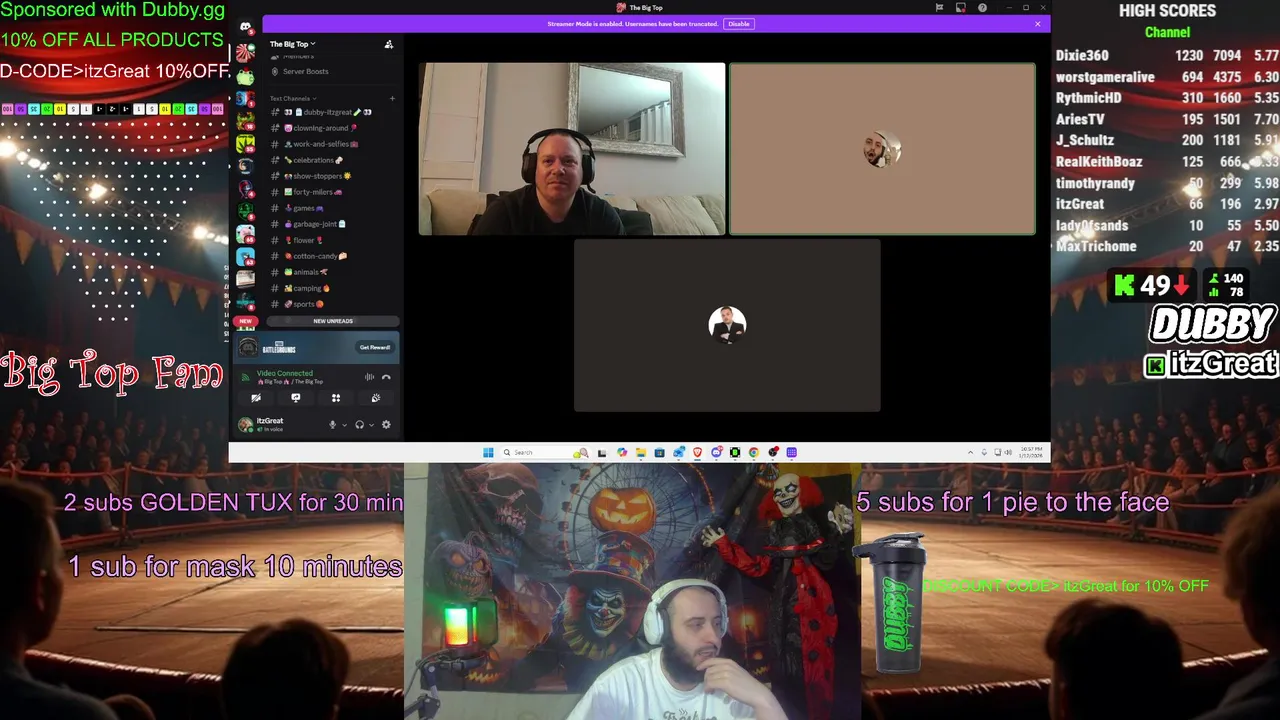This screenshot has height=720, width=1280.
Task: Share your screen in the voice panel
Action: 296,398
